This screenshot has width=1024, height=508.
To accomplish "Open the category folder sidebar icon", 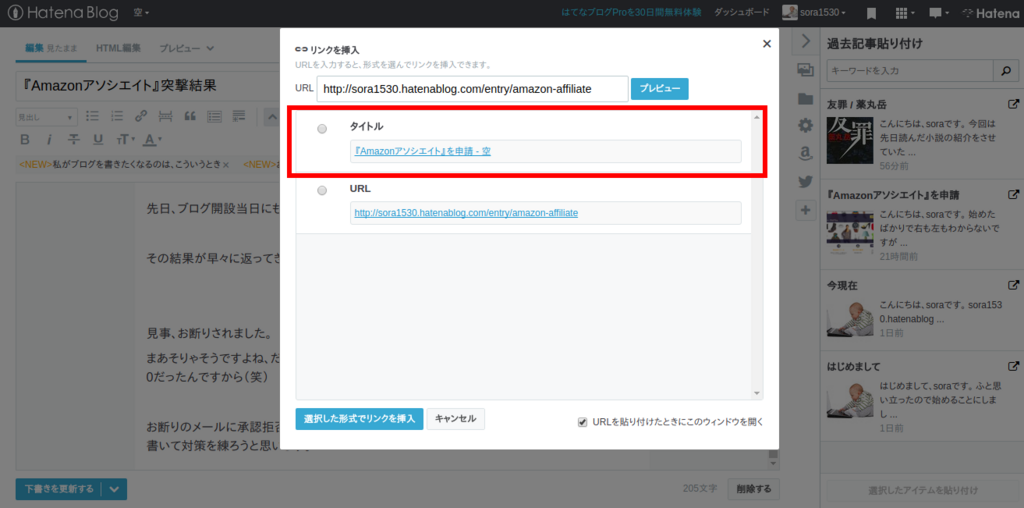I will [805, 98].
